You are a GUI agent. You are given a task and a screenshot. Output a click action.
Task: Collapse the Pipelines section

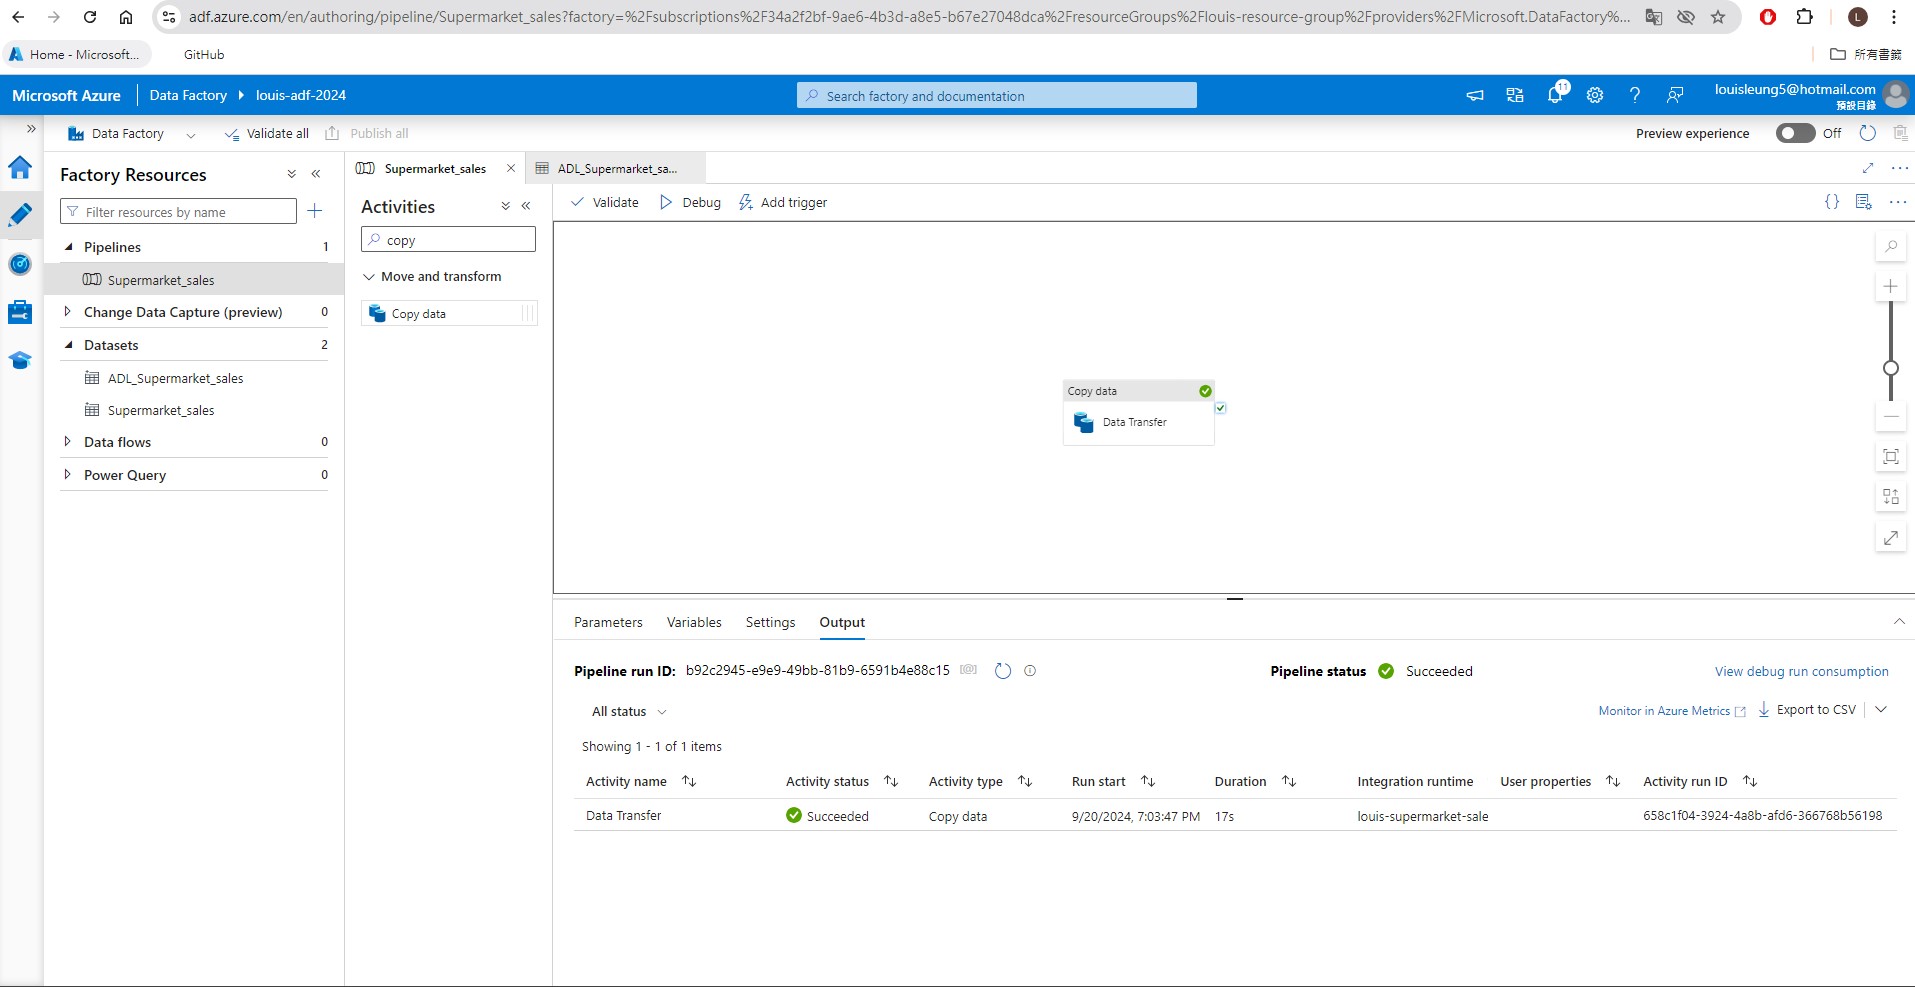[68, 247]
